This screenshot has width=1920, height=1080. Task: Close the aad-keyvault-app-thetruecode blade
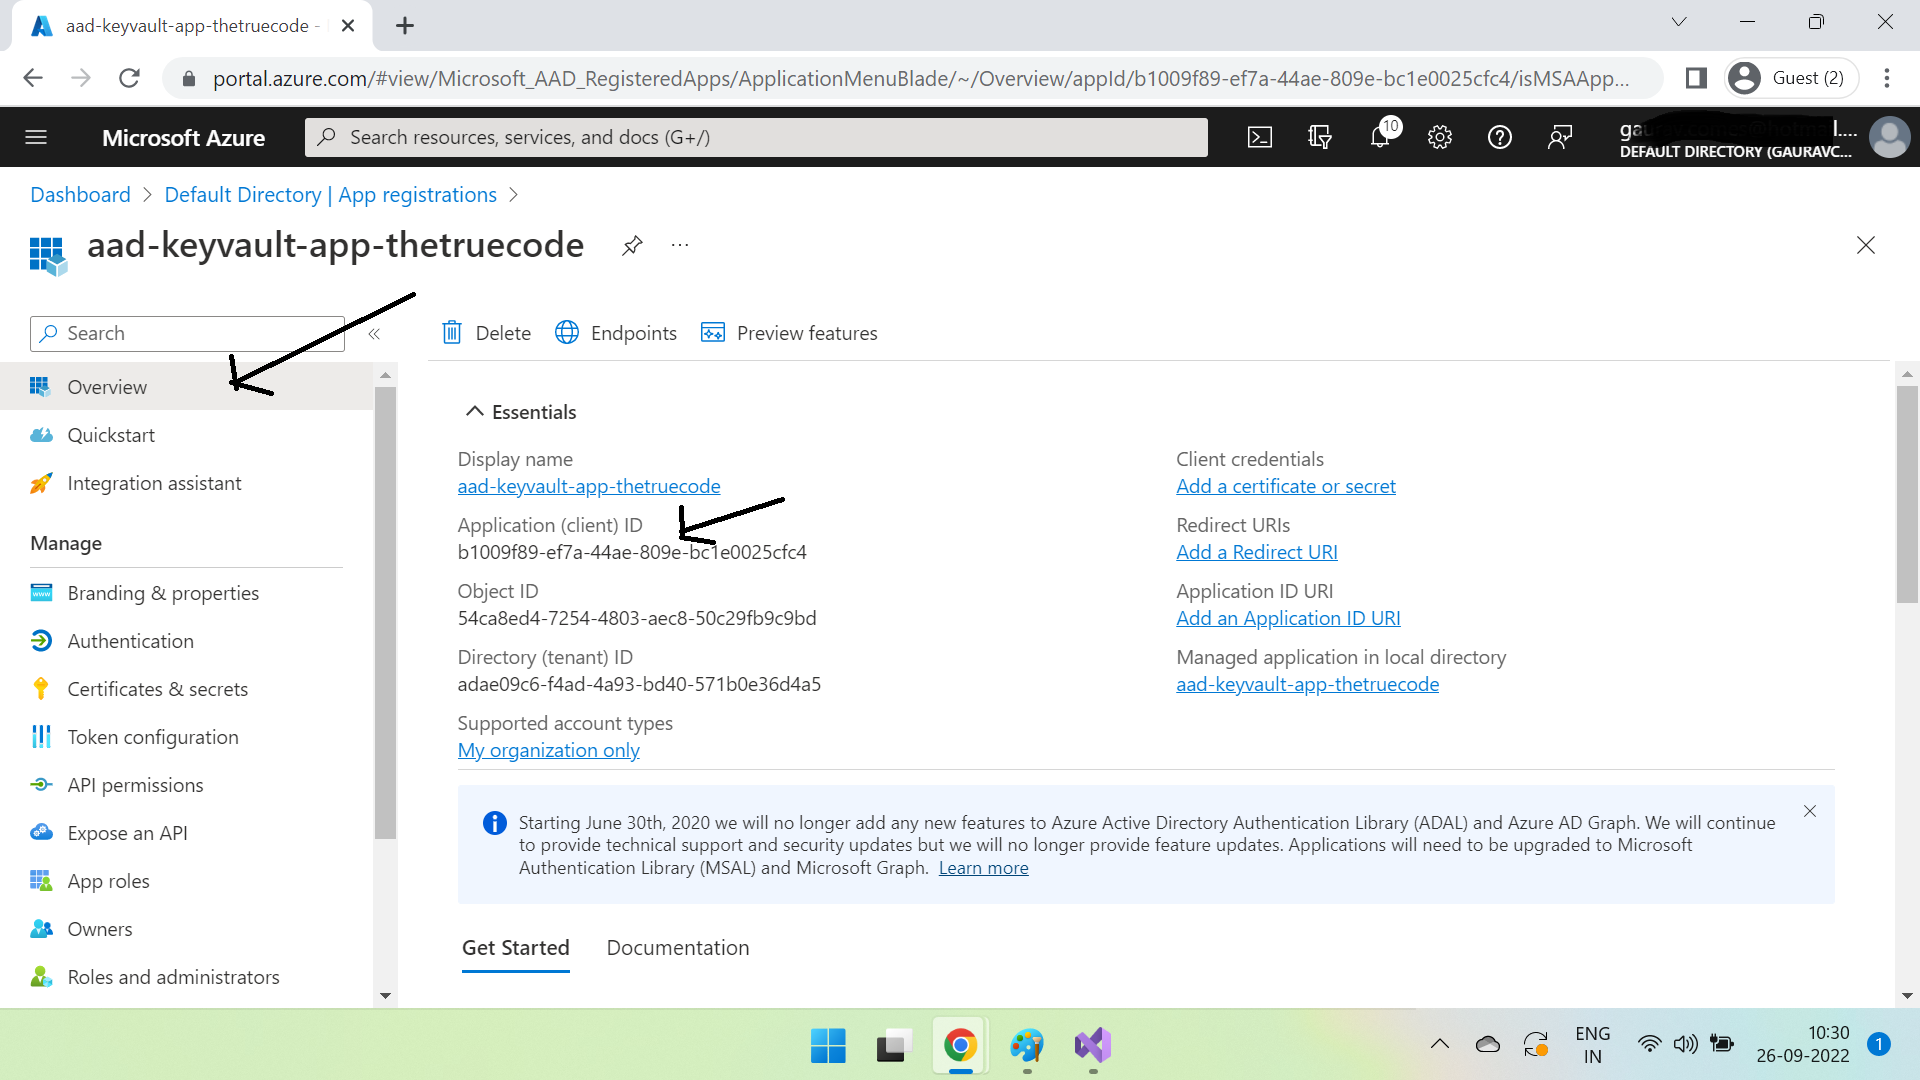1866,245
